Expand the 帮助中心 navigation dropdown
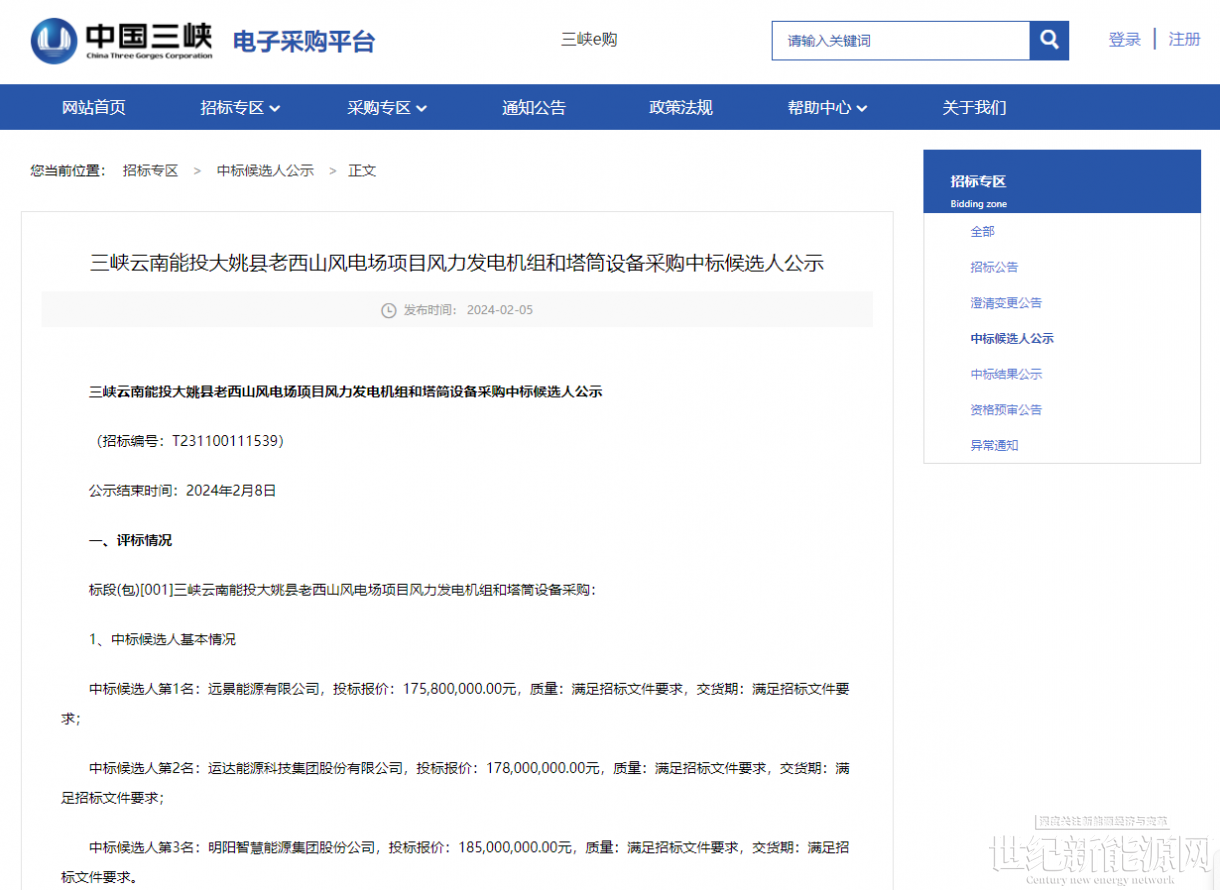 click(x=828, y=107)
